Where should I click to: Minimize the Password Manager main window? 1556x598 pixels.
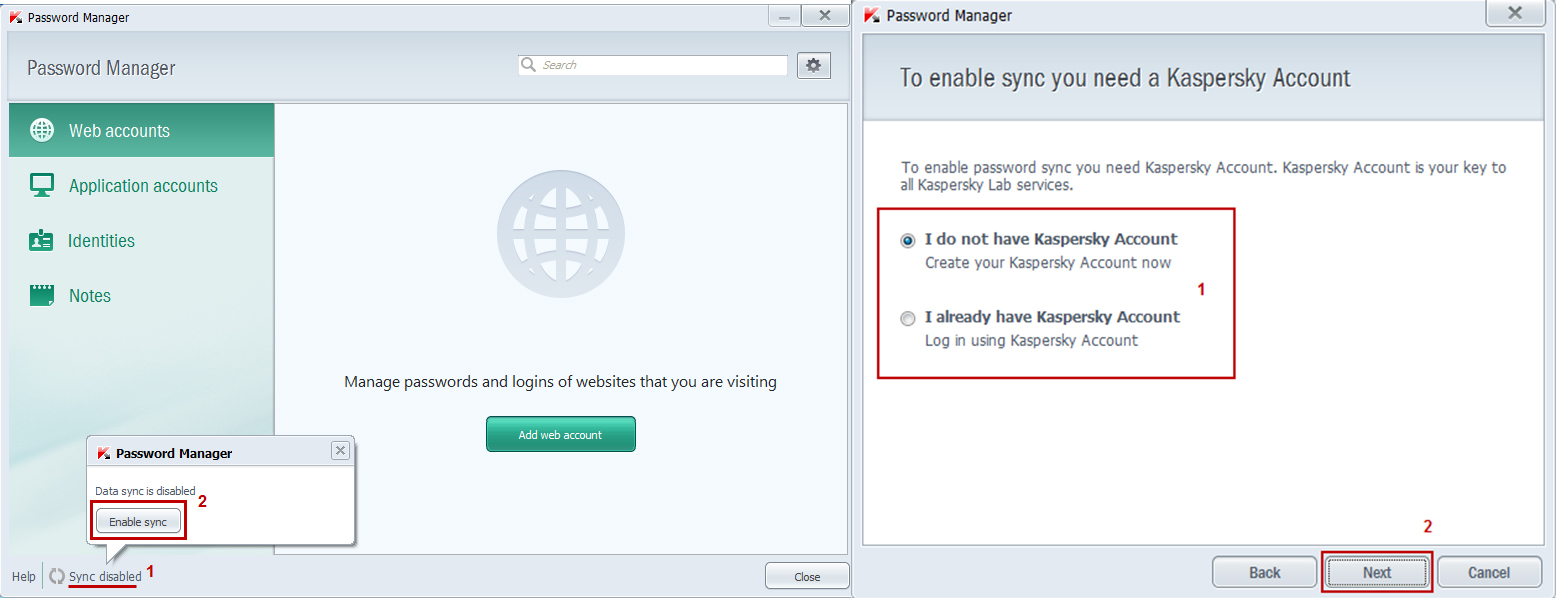pos(785,17)
